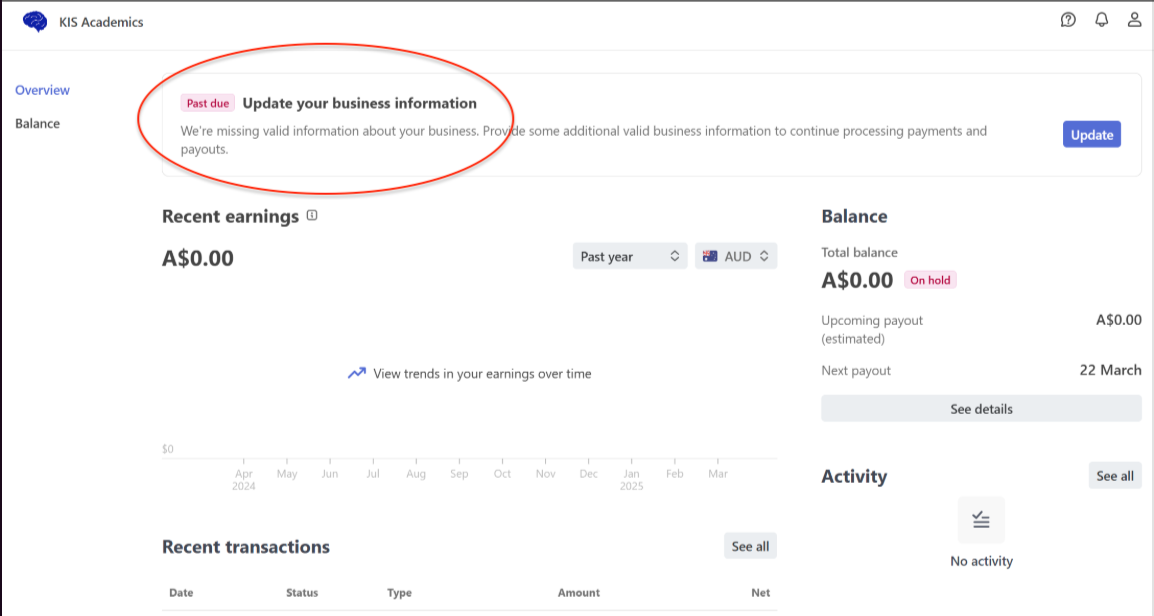Click the Australian flag currency icon
Screen dimensions: 1154x616
pyautogui.click(x=711, y=256)
